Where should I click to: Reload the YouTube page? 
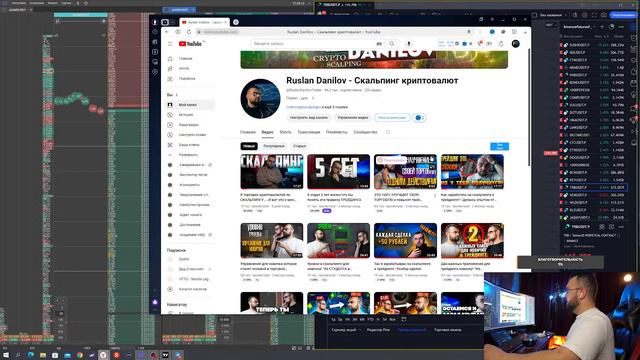[x=189, y=32]
